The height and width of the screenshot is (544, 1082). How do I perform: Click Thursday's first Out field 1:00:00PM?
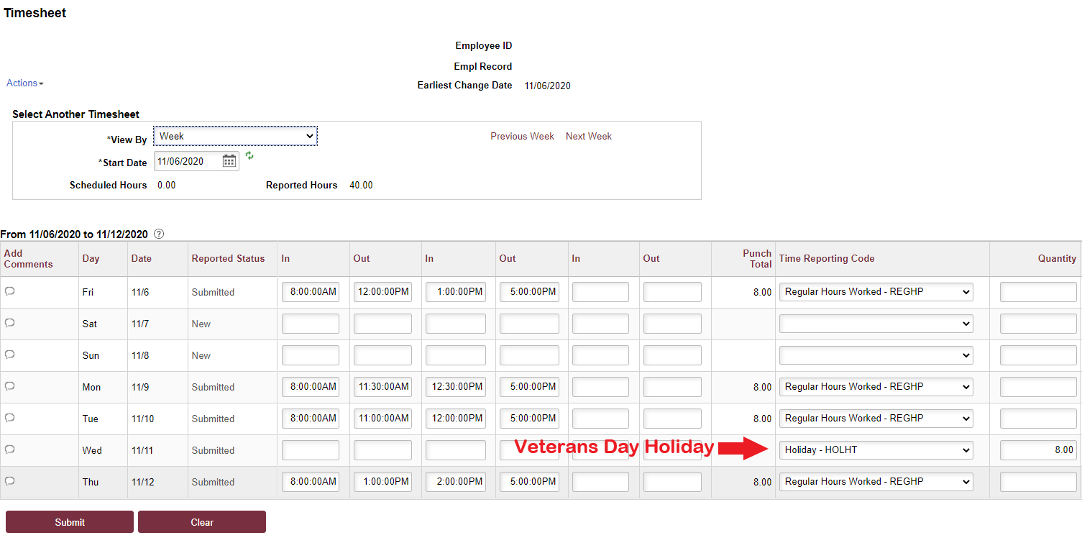[383, 482]
